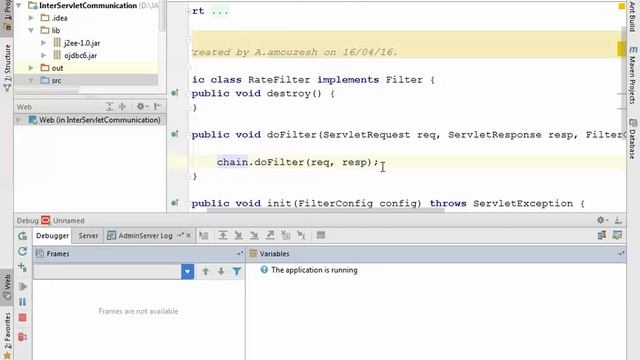Click the gutter override icon beside destroy()
This screenshot has height=360, width=640.
(x=175, y=93)
